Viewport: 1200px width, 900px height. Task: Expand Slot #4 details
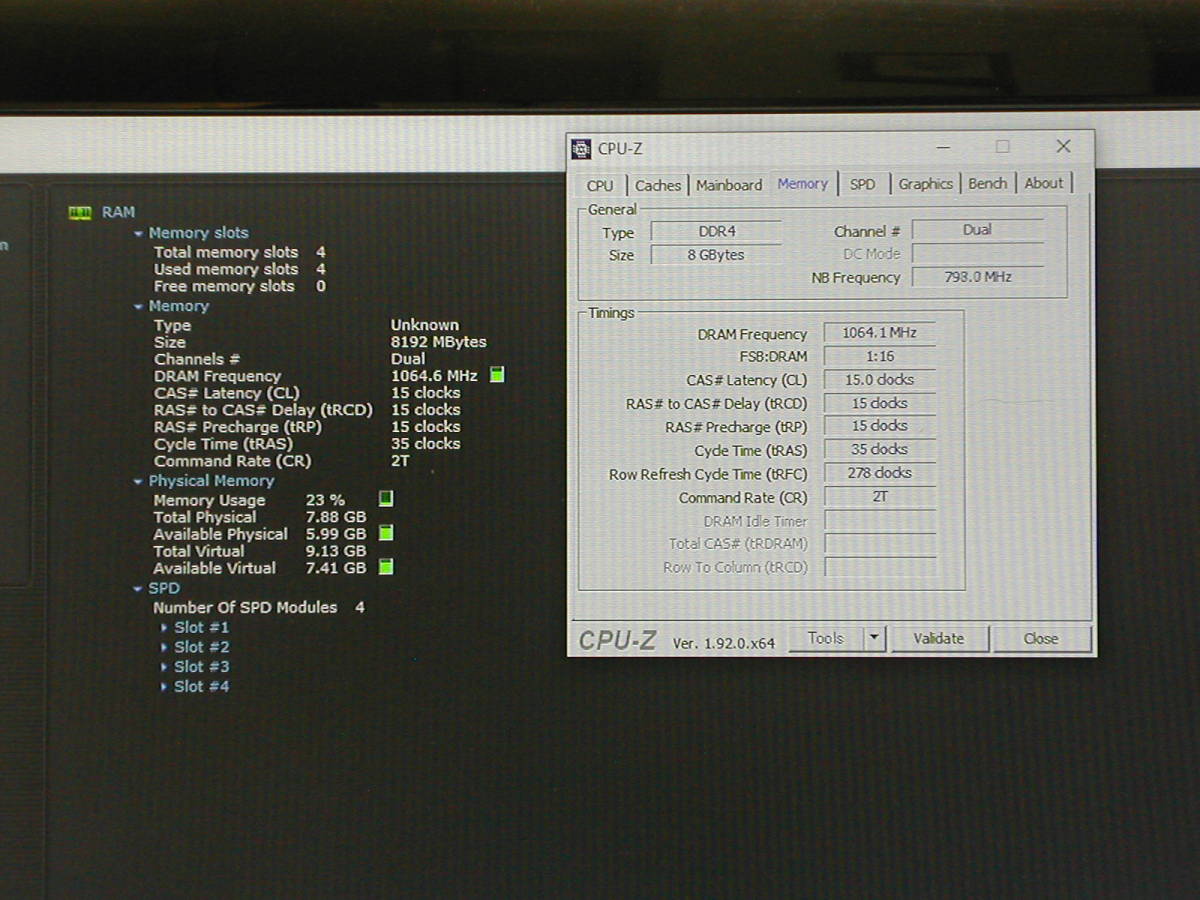(x=165, y=687)
